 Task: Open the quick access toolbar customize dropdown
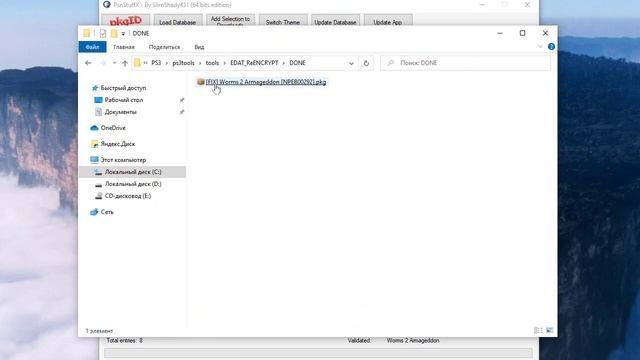pos(123,34)
